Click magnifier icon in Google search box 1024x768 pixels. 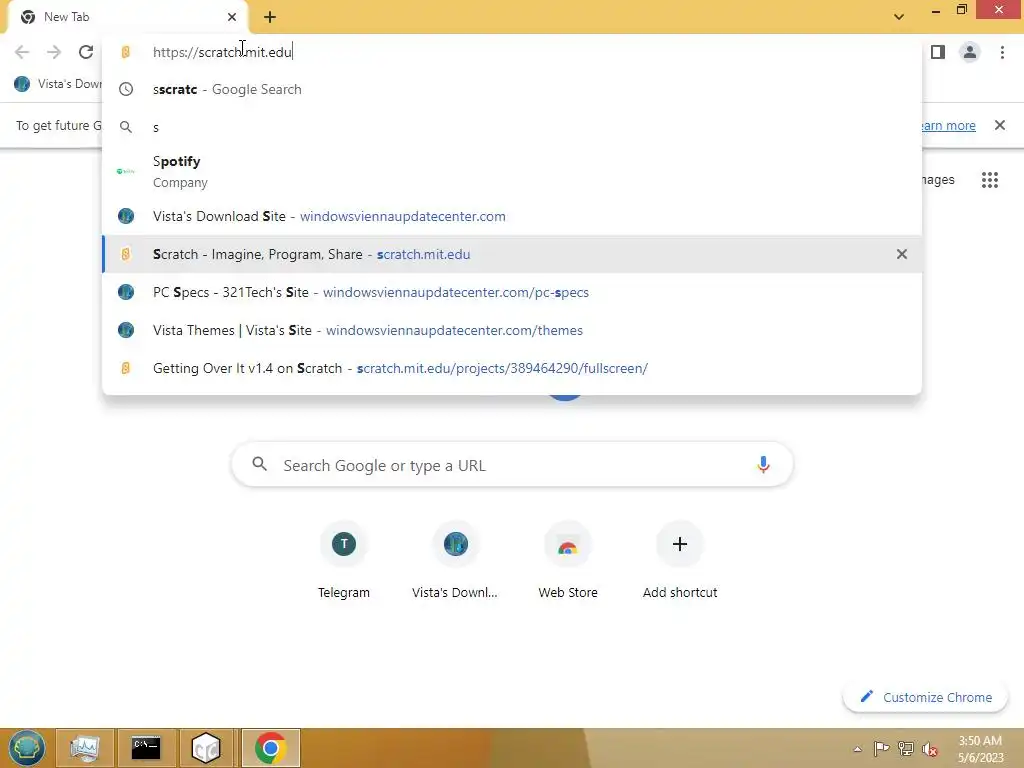coord(259,464)
